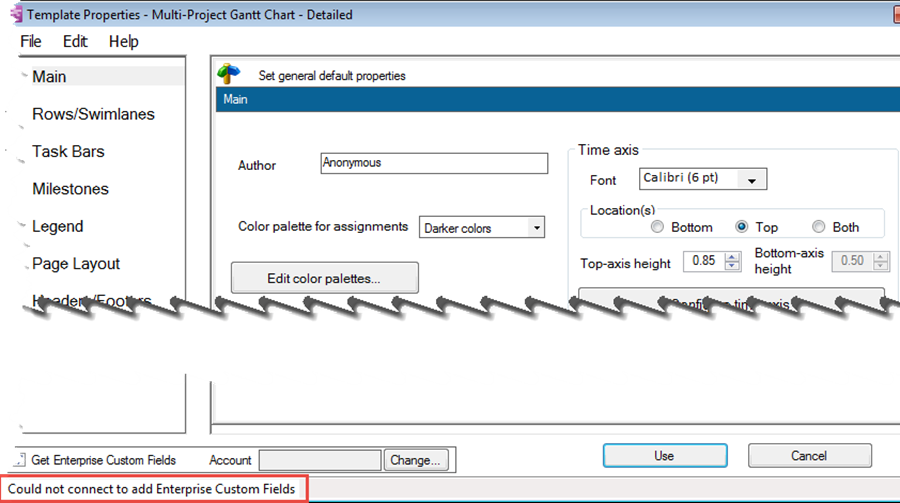The image size is (900, 503).
Task: Expand the time axis Font dropdown
Action: tap(751, 179)
